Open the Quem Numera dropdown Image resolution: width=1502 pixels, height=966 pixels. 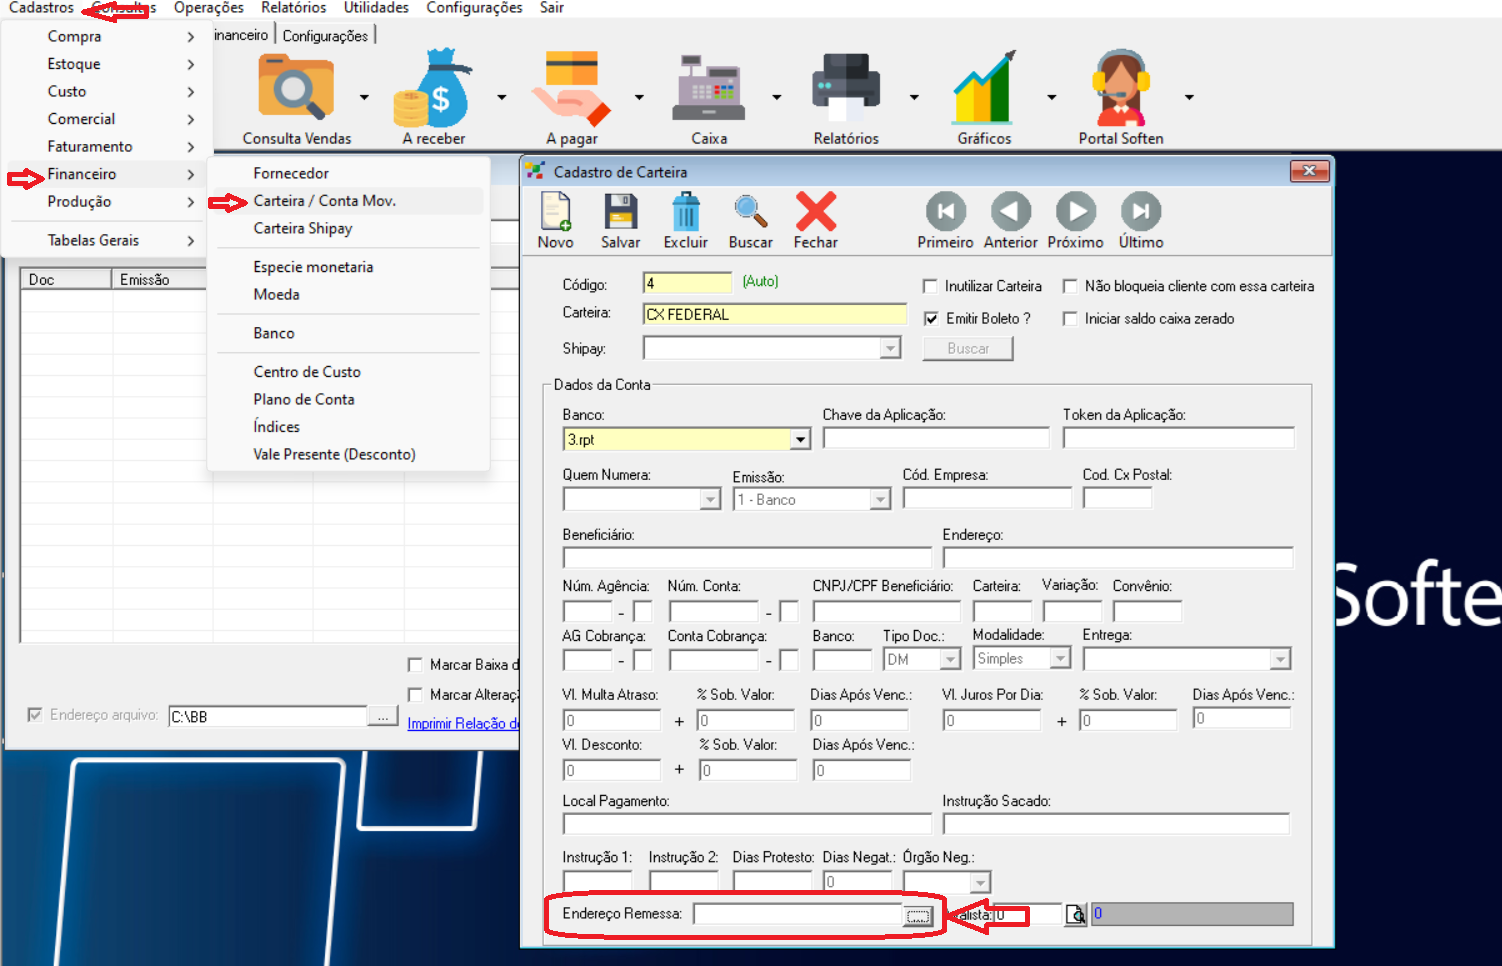[x=710, y=499]
